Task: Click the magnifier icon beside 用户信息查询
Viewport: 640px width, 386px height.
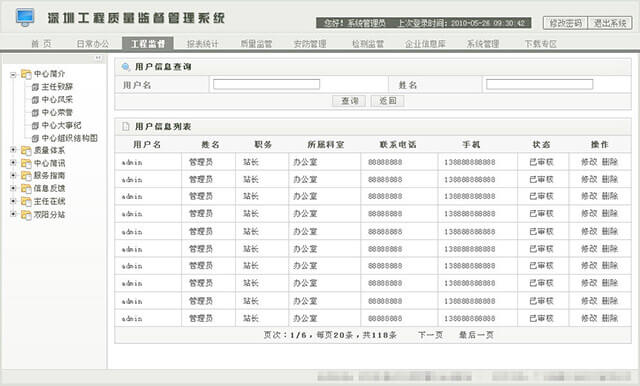Action: point(126,67)
